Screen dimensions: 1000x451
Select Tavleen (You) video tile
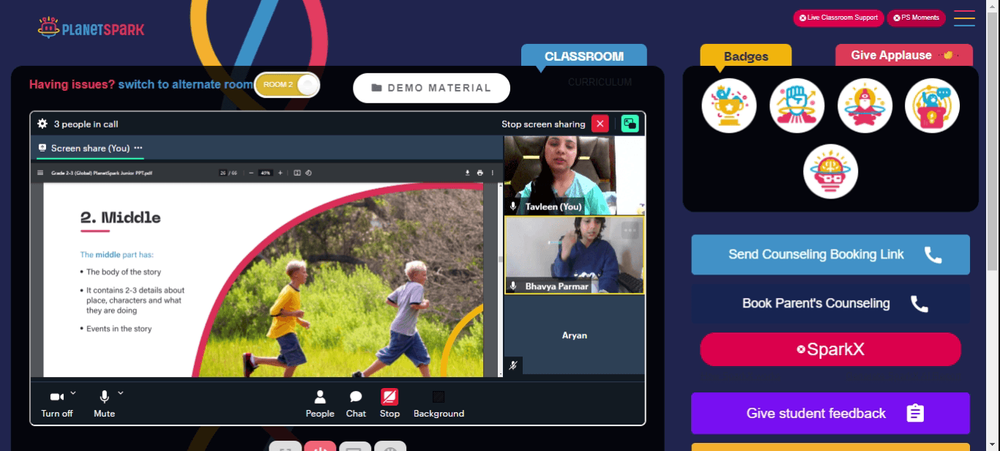[x=574, y=175]
